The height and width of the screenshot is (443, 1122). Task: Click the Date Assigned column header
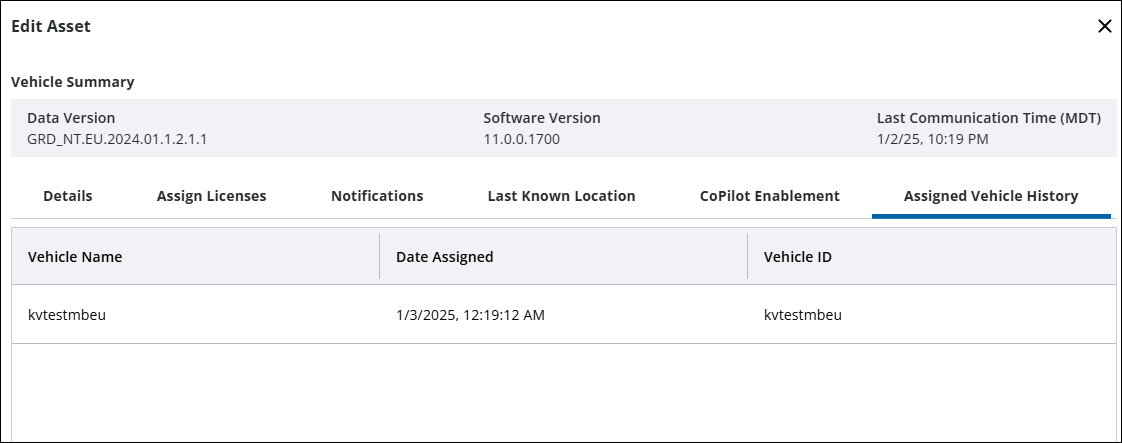point(445,257)
